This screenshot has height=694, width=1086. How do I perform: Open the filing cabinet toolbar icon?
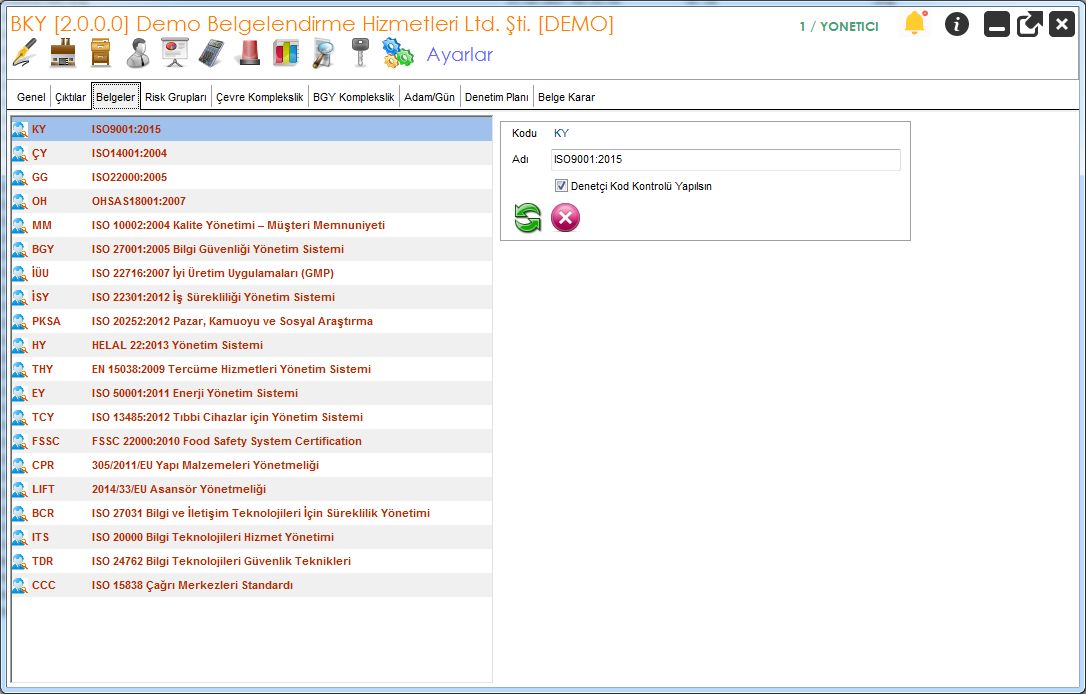pos(100,53)
